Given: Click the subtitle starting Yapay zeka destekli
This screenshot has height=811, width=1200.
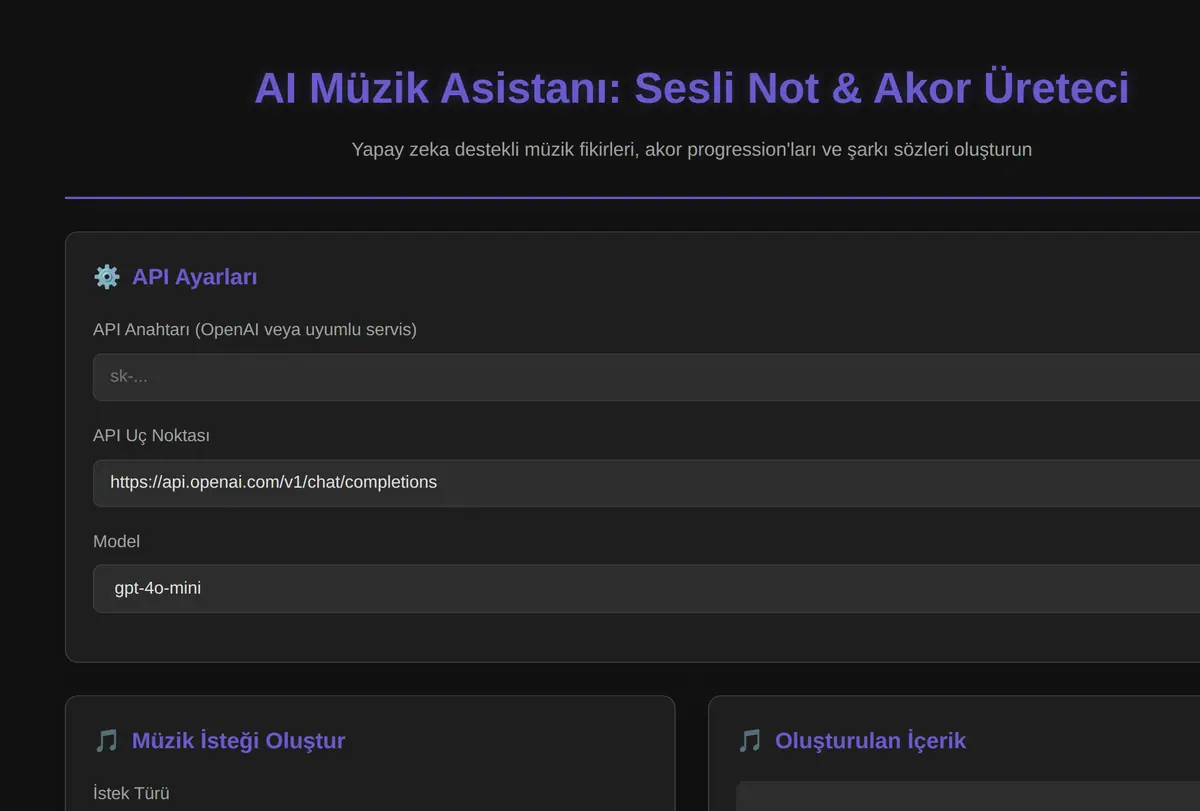Looking at the screenshot, I should [x=691, y=150].
